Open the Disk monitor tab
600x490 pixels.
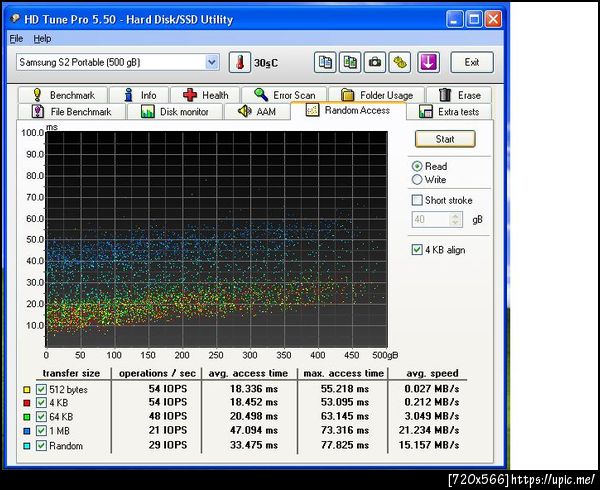point(175,112)
